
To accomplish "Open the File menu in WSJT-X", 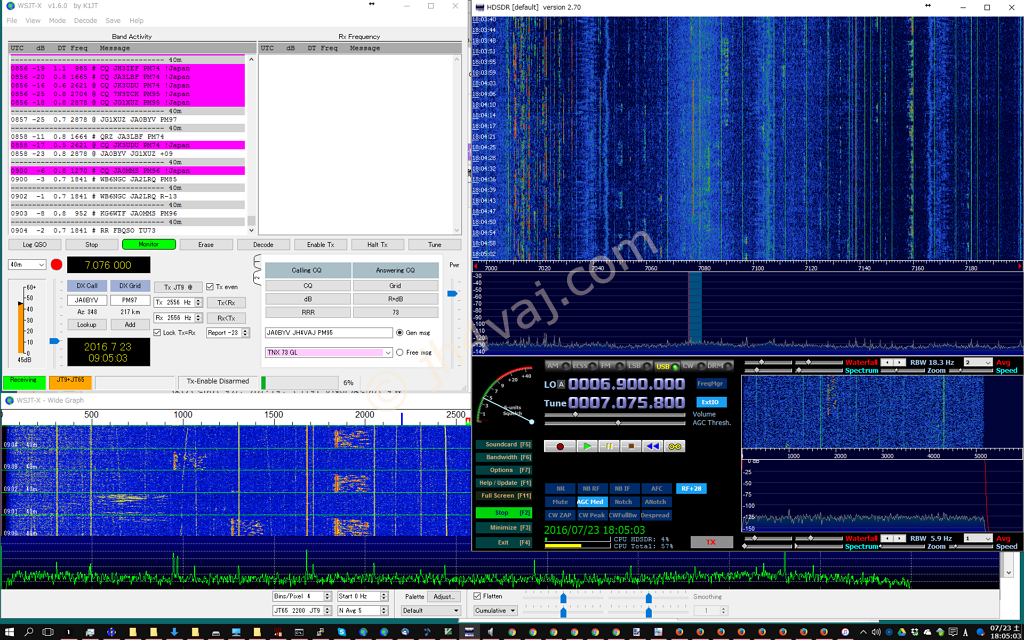I will [12, 20].
